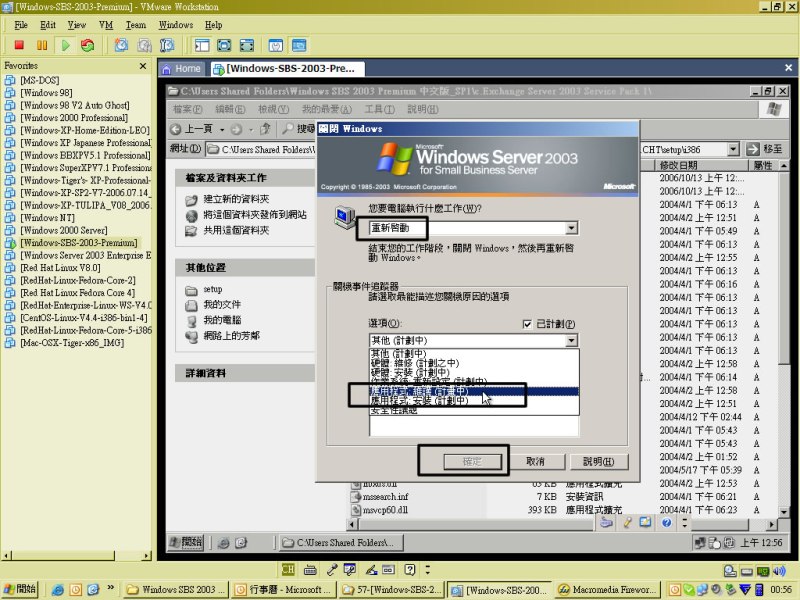
Task: Open the Explorer address bar dropdown
Action: (733, 149)
